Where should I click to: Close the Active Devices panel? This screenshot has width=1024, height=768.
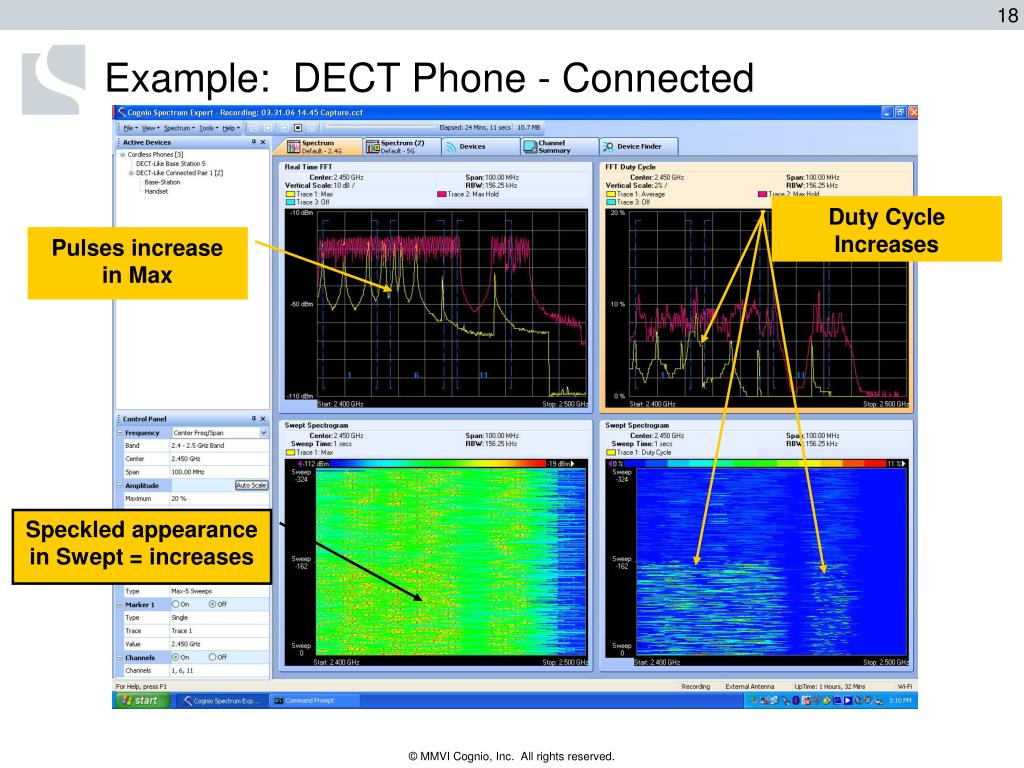(263, 142)
